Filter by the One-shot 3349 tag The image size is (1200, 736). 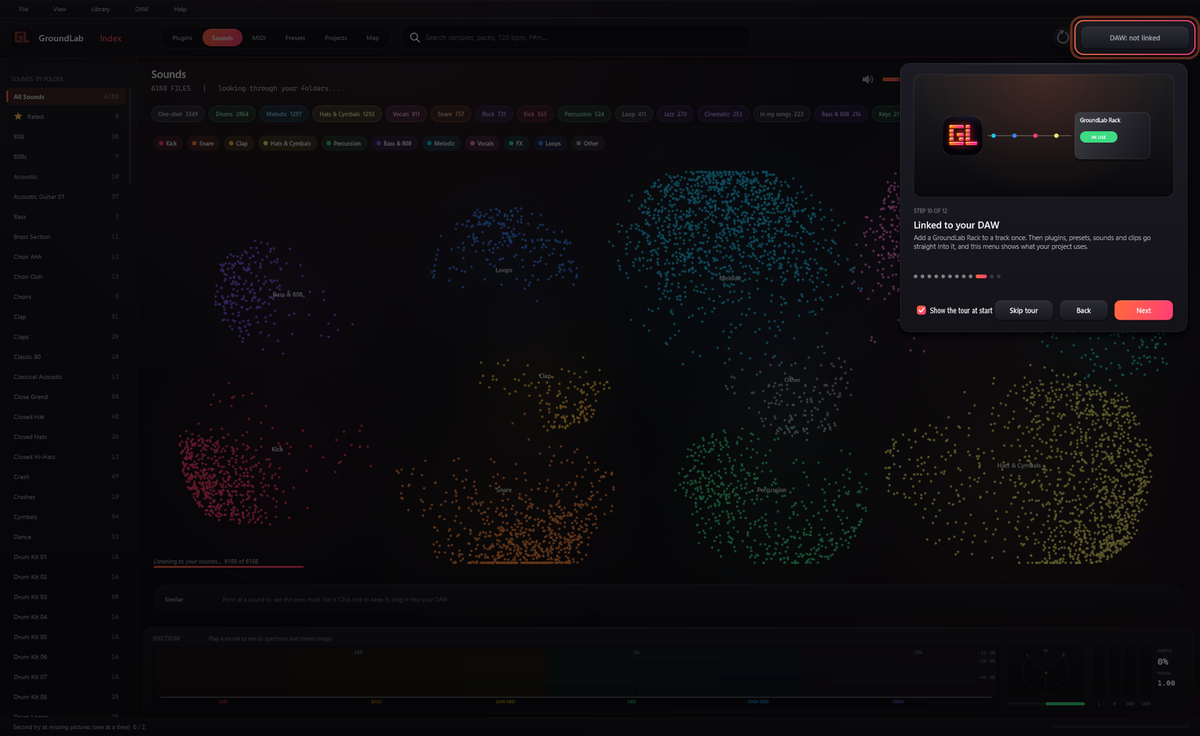[x=178, y=114]
